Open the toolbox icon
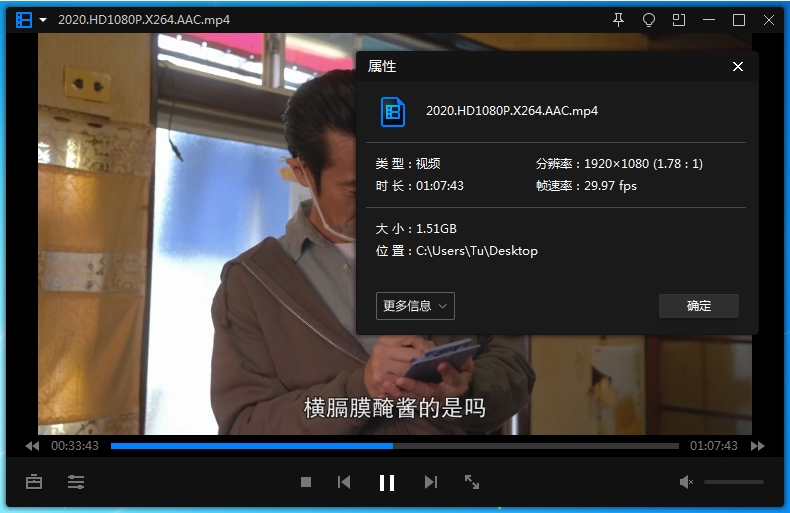790x513 pixels. [x=34, y=482]
